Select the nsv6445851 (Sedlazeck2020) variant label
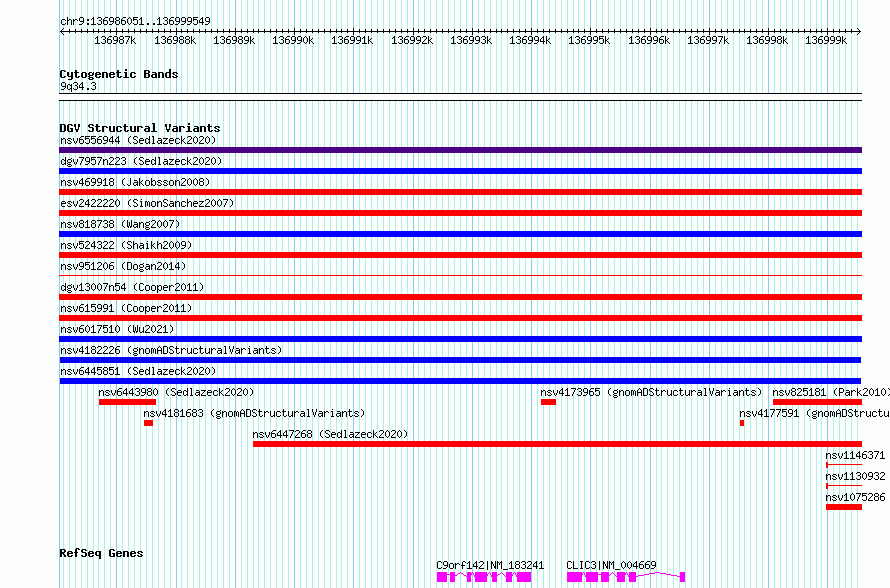The height and width of the screenshot is (588, 890). click(x=138, y=371)
